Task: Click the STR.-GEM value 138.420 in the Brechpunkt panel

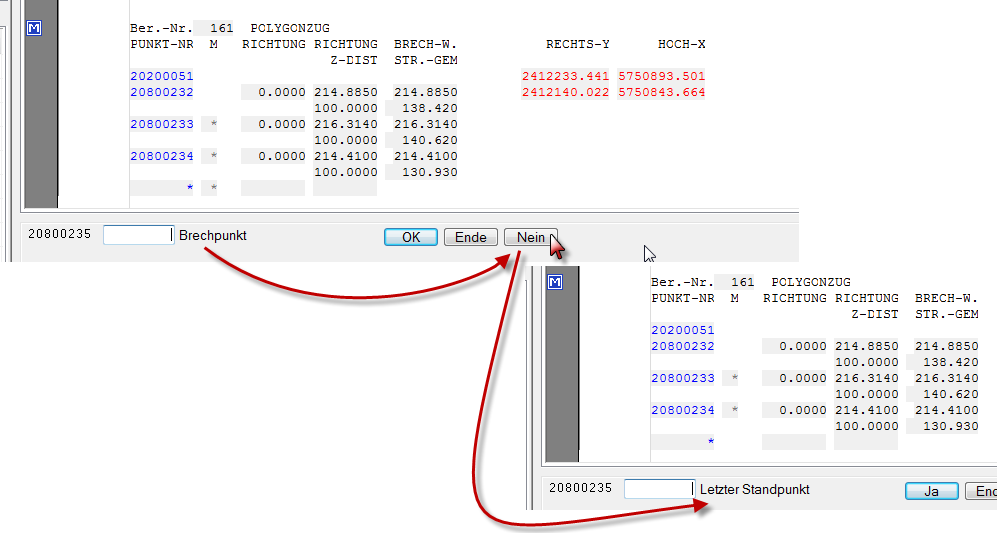Action: tap(429, 108)
